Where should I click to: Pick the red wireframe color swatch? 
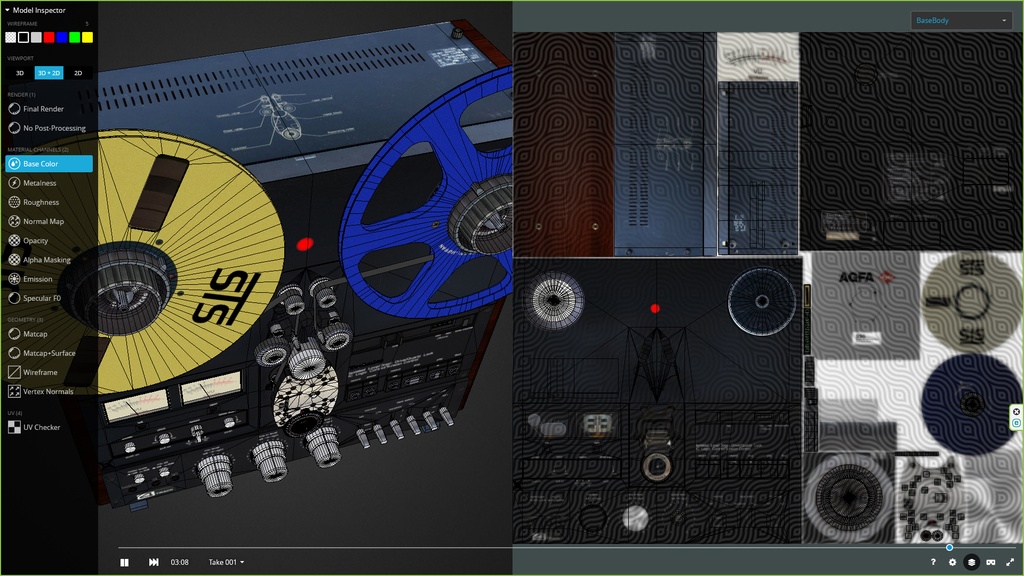pyautogui.click(x=49, y=37)
